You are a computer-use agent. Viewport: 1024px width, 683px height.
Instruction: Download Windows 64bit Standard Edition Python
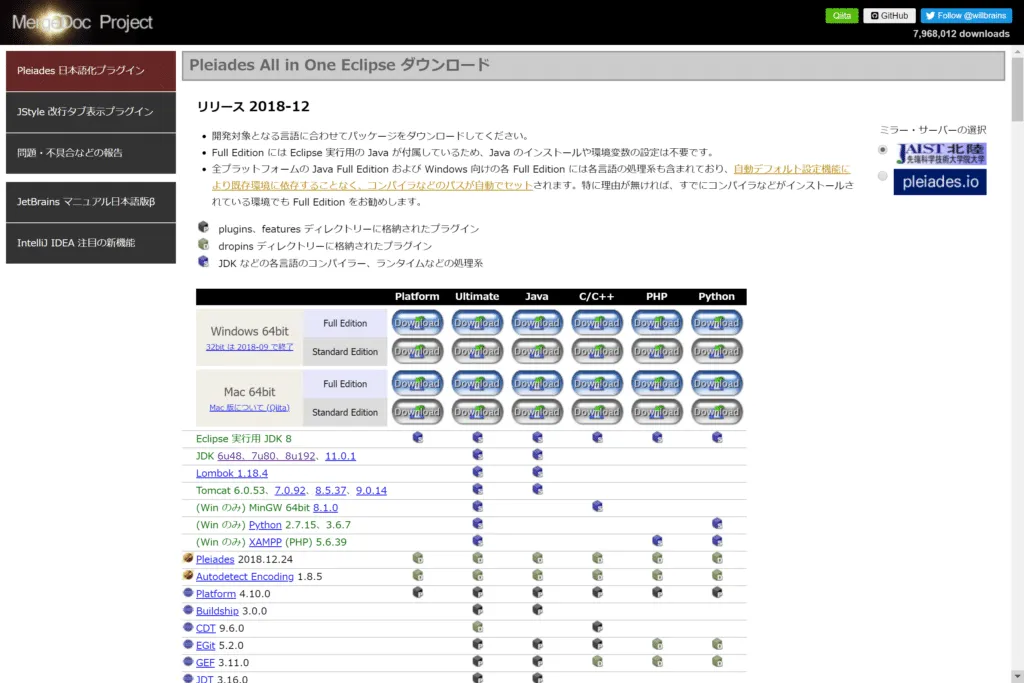716,351
